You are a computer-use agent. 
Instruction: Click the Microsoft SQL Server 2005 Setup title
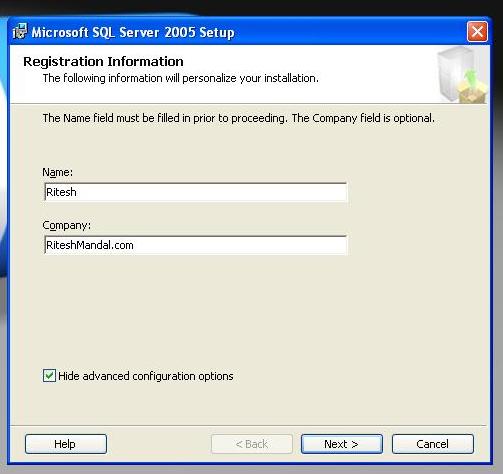click(x=133, y=32)
